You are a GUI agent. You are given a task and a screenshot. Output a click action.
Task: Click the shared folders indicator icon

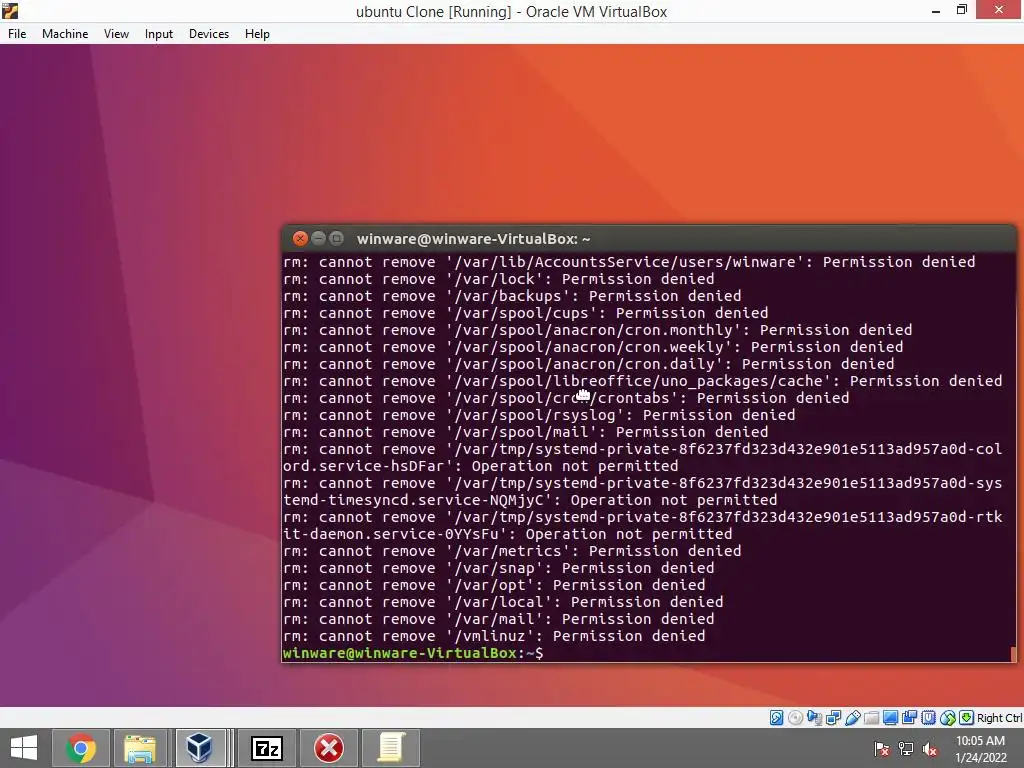[x=871, y=718]
